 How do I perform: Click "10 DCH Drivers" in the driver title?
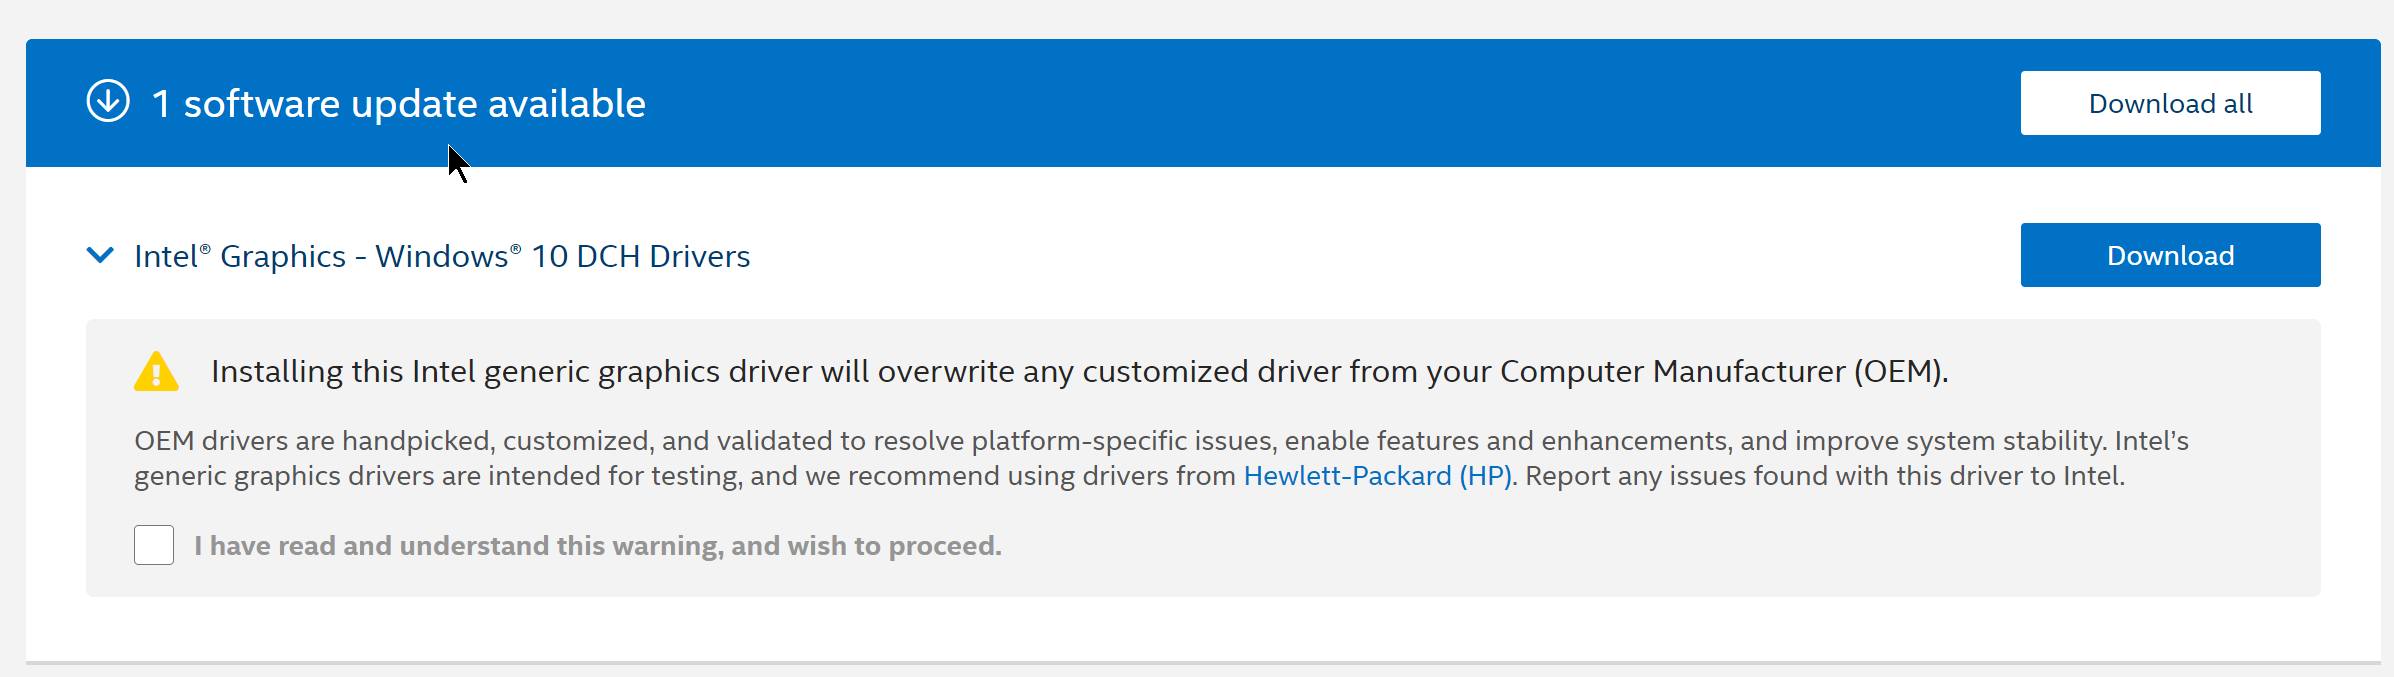pos(640,256)
